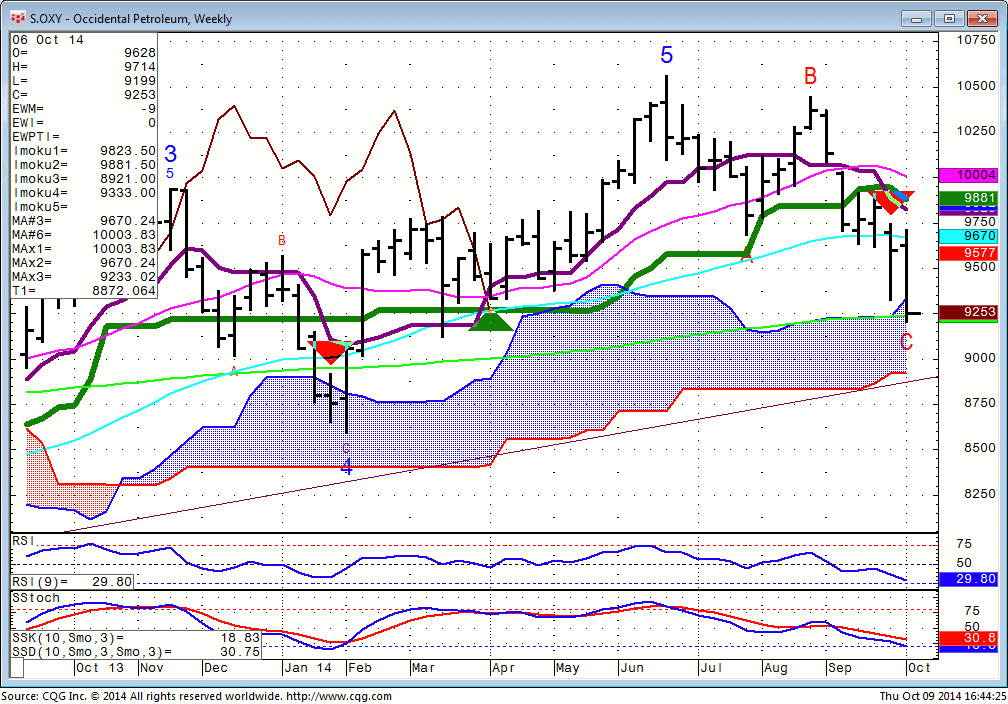Click the 'O= 9628' open value row
The width and height of the screenshot is (1008, 704).
(84, 53)
